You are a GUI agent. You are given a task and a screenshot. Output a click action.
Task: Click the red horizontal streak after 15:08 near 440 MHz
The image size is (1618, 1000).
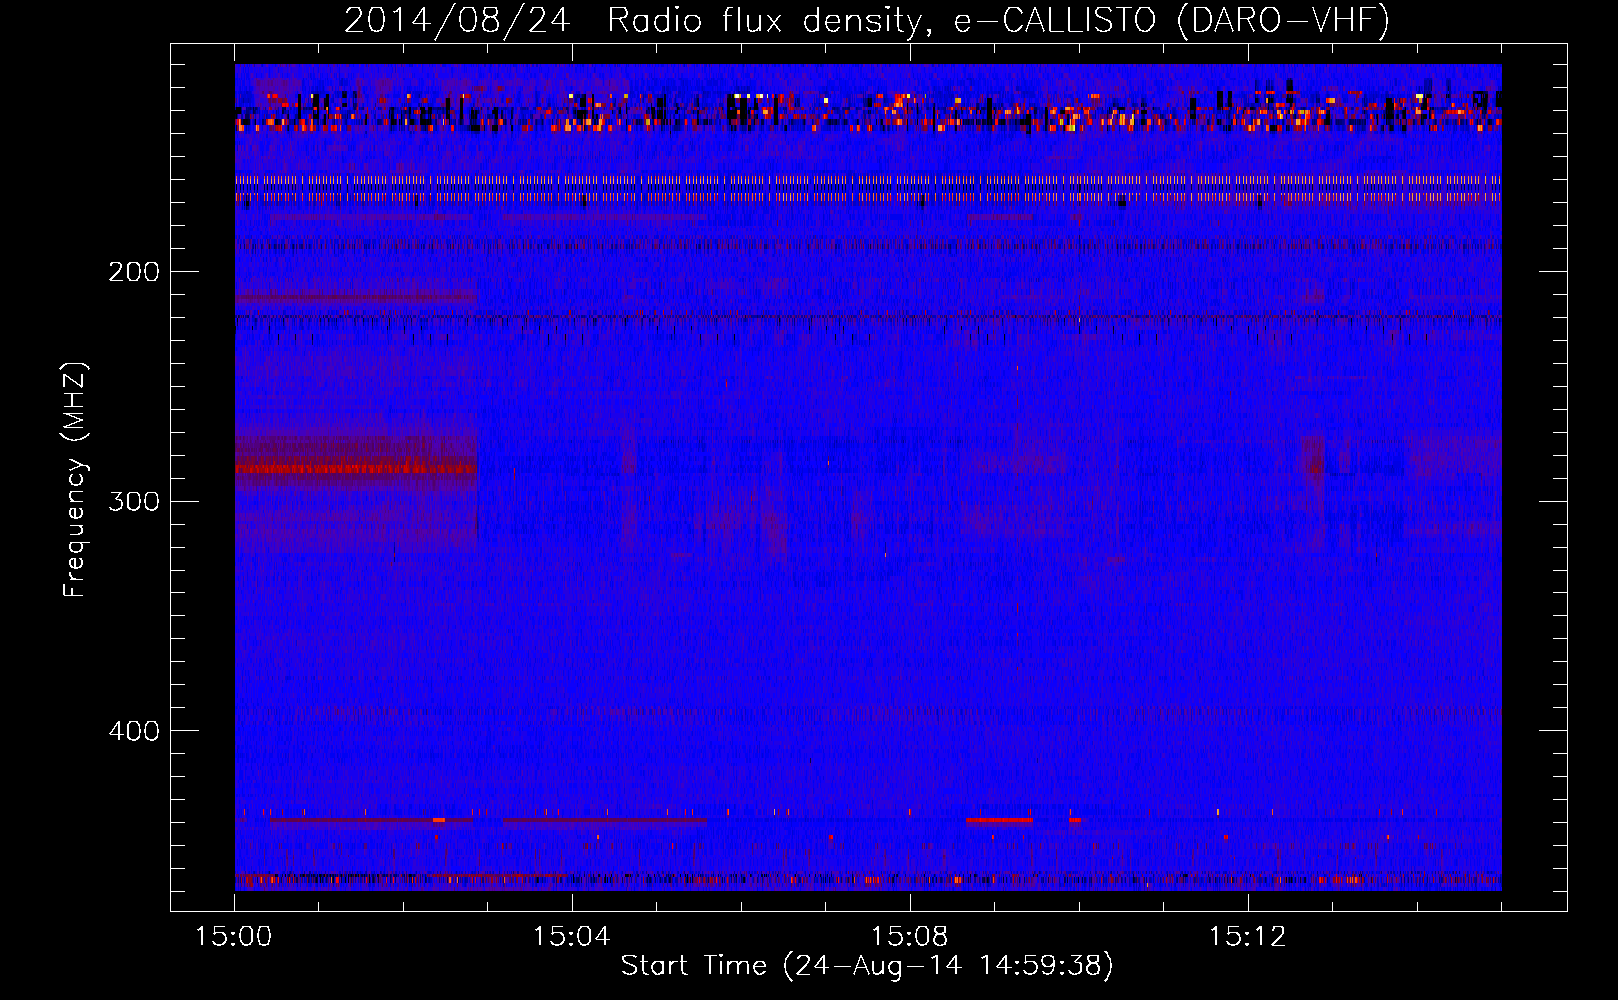pyautogui.click(x=999, y=820)
